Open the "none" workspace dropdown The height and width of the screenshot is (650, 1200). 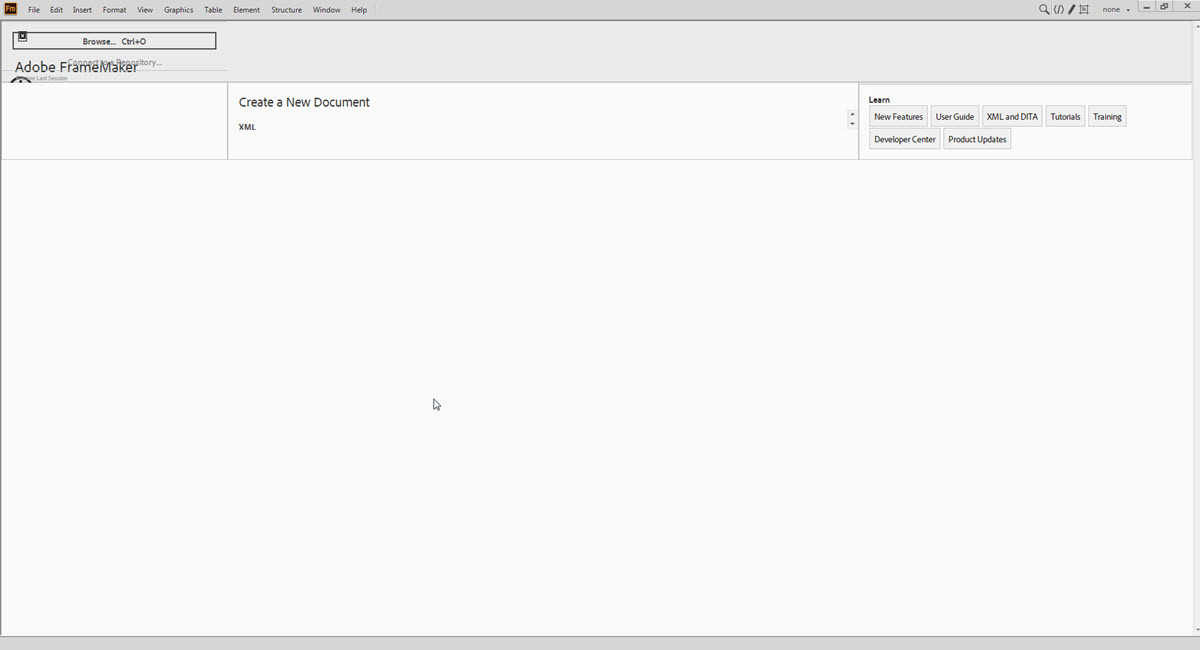tap(1114, 9)
